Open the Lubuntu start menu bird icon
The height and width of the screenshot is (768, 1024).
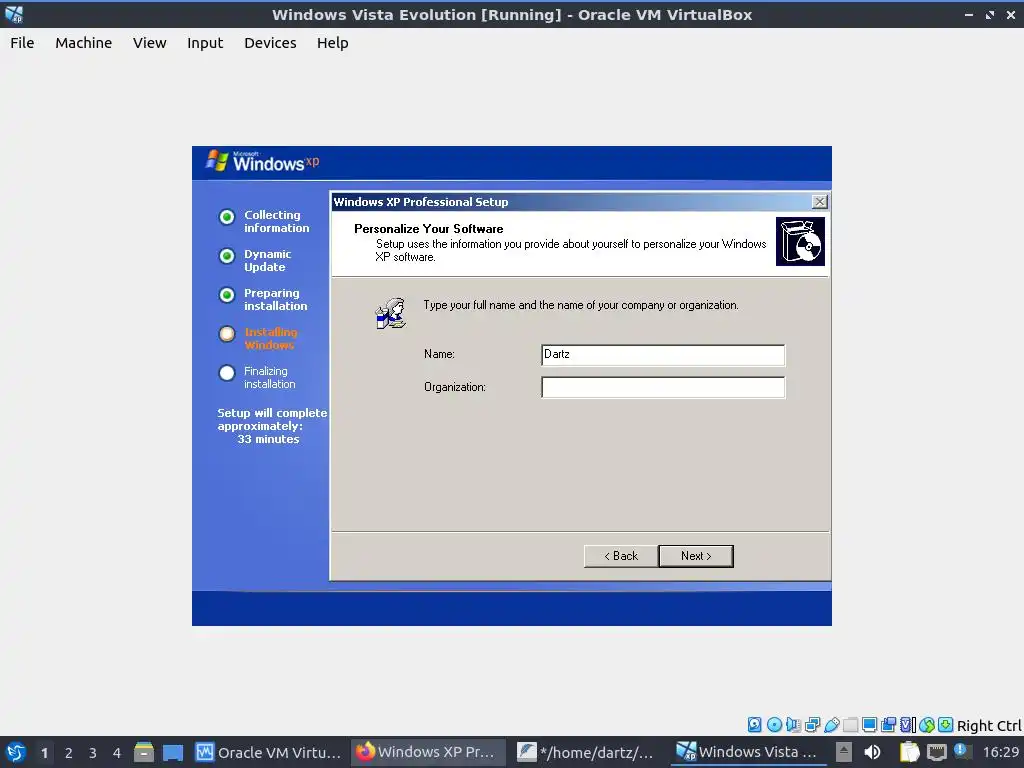(15, 752)
